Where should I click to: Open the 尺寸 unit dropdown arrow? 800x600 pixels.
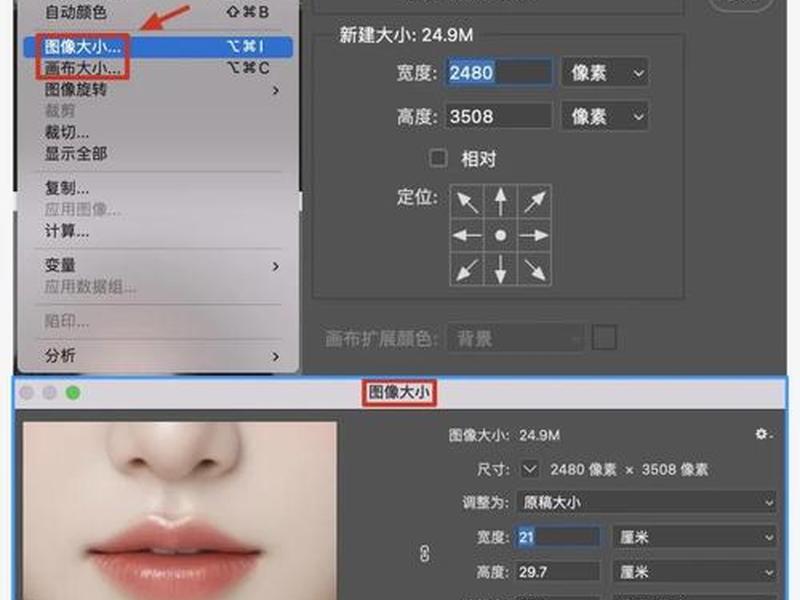[530, 469]
